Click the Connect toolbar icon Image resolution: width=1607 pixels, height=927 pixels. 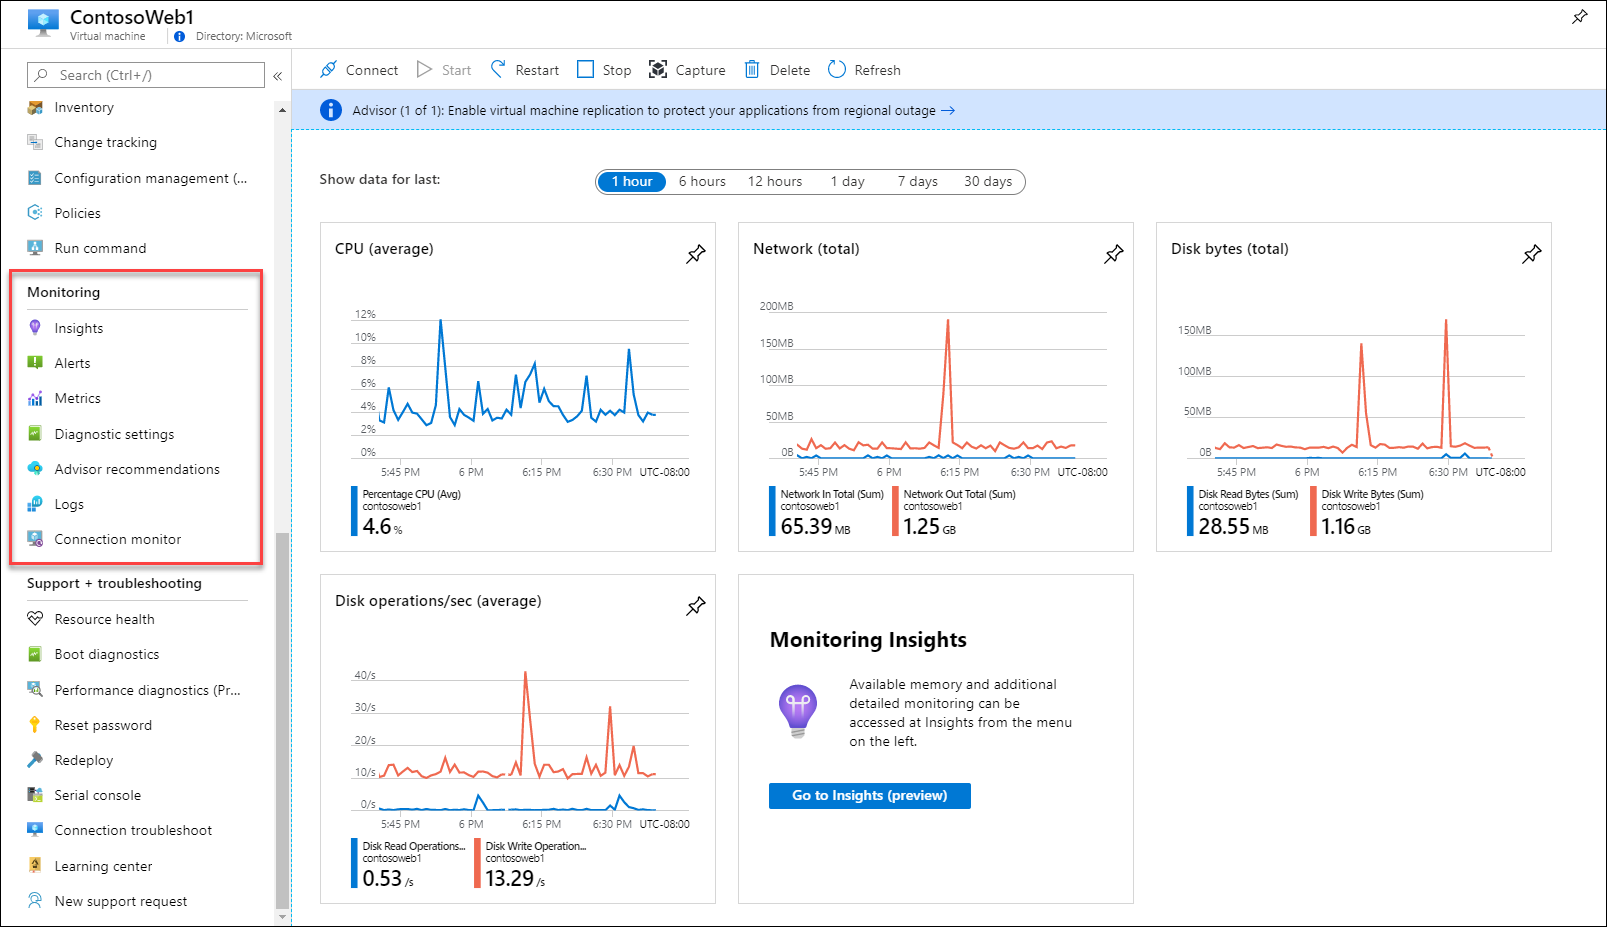click(328, 69)
